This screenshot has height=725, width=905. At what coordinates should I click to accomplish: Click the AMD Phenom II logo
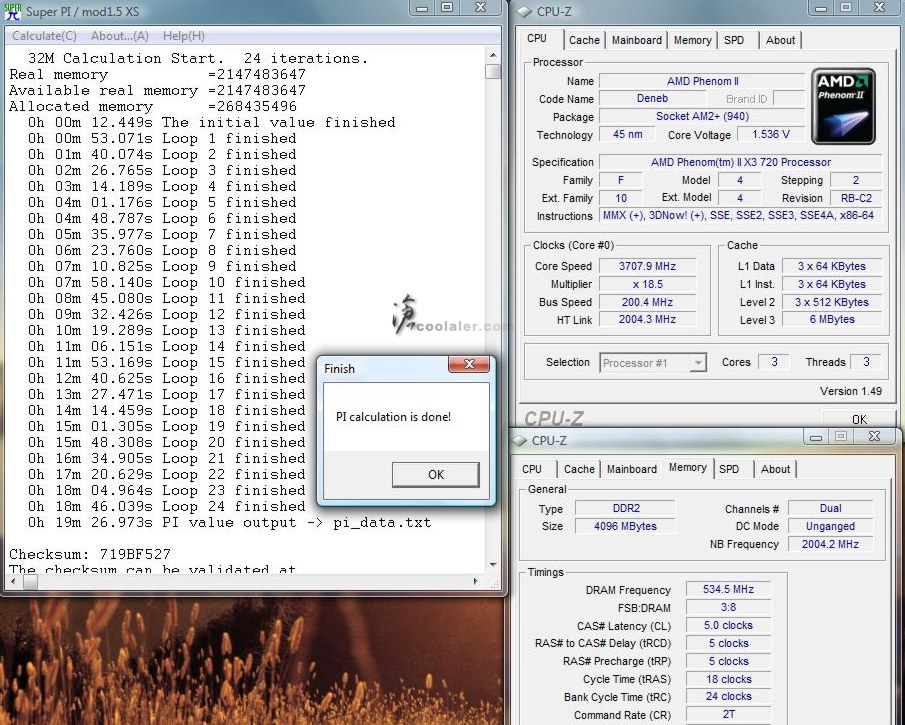(x=843, y=106)
